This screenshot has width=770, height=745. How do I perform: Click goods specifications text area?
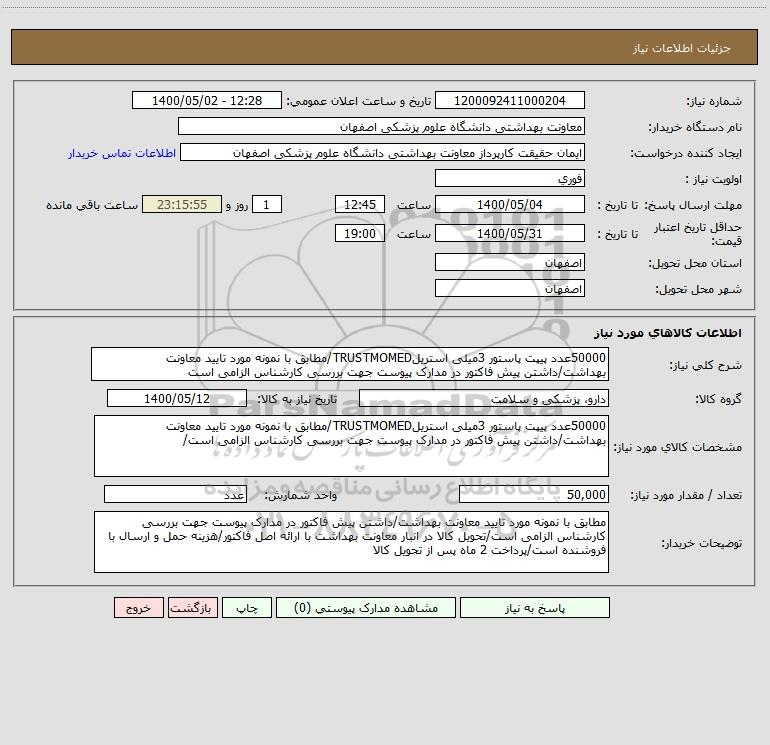[351, 446]
